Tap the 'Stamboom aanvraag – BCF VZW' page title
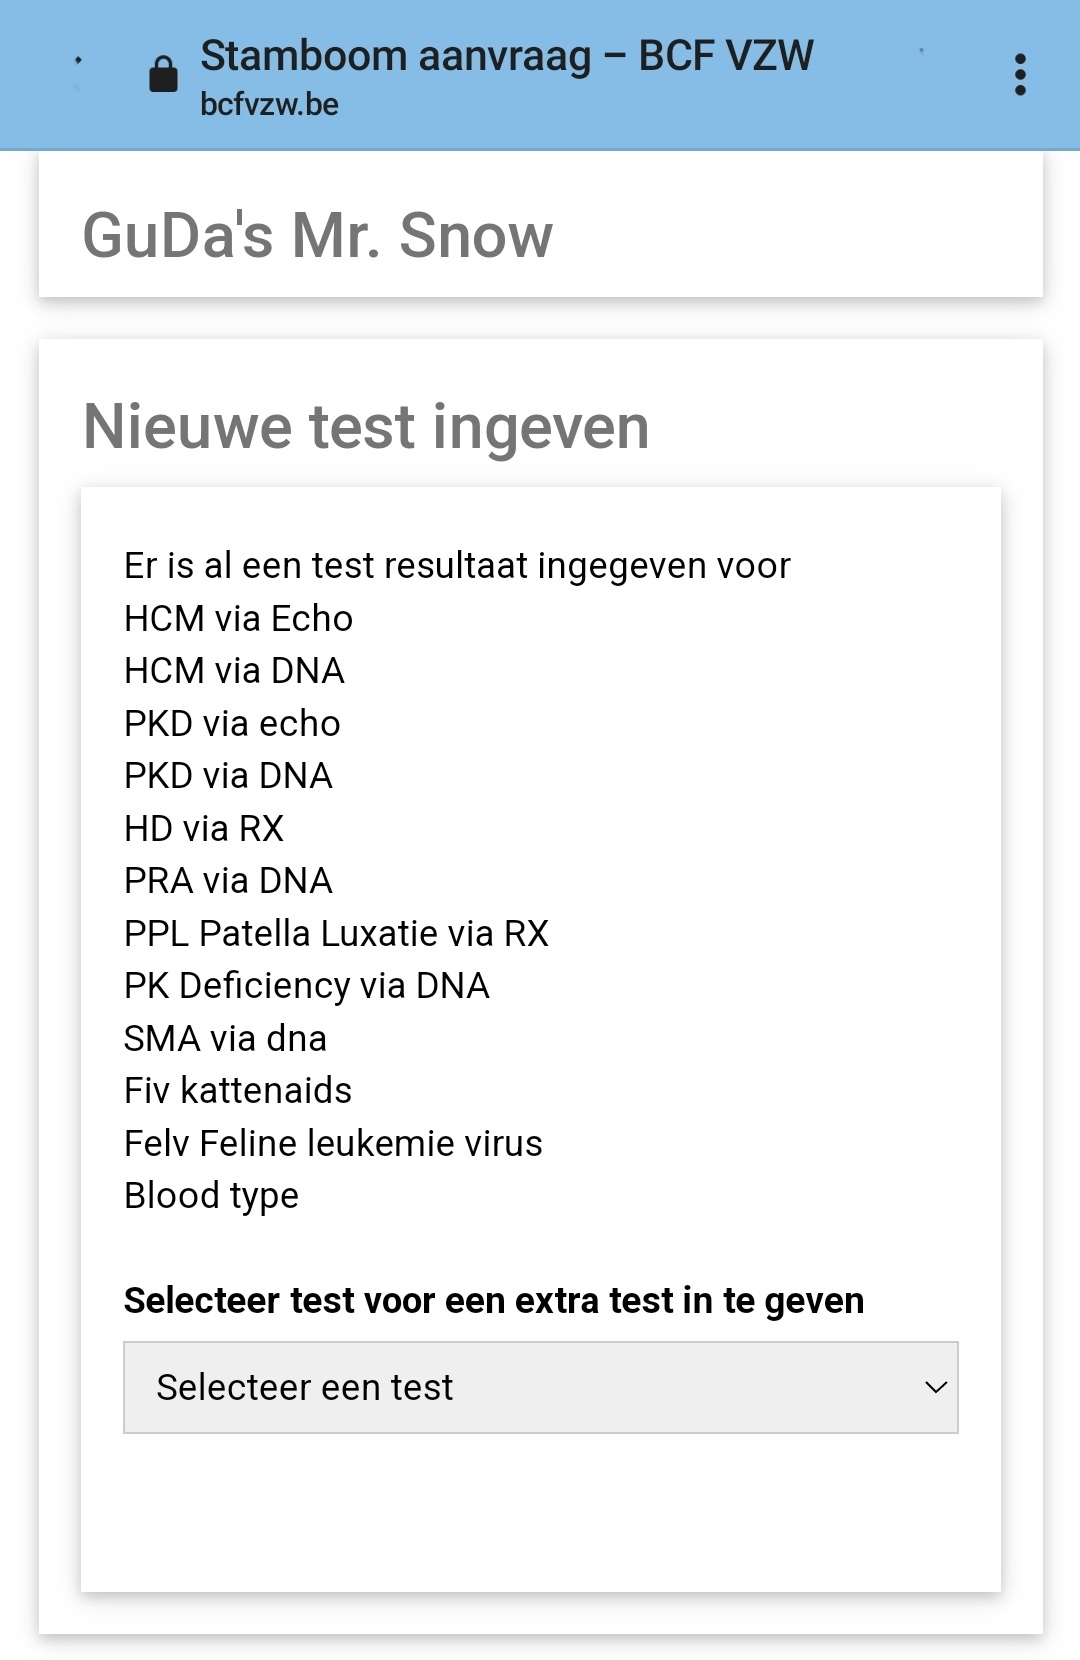This screenshot has width=1080, height=1660. [x=506, y=56]
